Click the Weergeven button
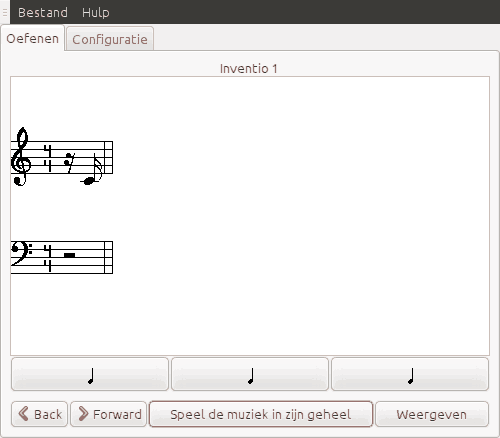The height and width of the screenshot is (438, 500). pos(432,414)
